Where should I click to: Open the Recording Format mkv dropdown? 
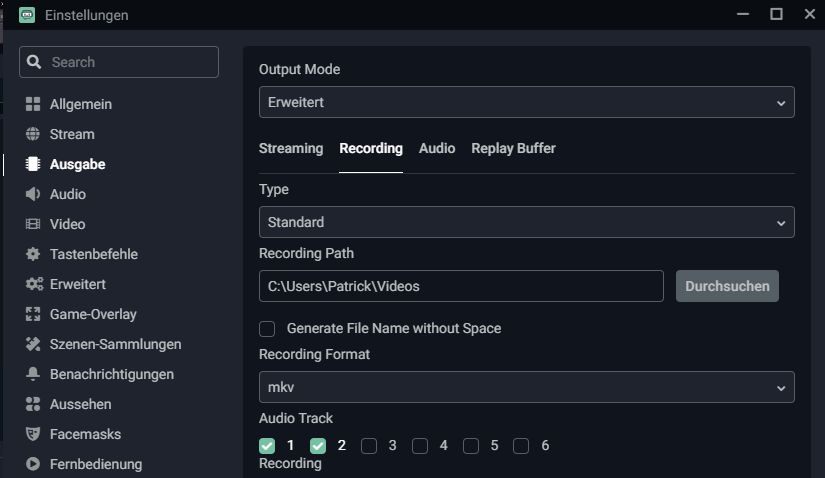527,387
